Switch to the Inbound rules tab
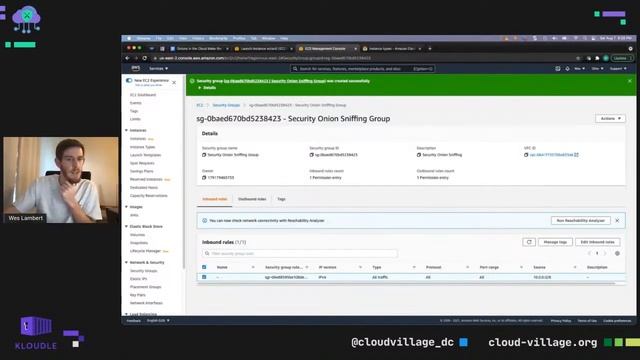640x360 pixels. 215,199
